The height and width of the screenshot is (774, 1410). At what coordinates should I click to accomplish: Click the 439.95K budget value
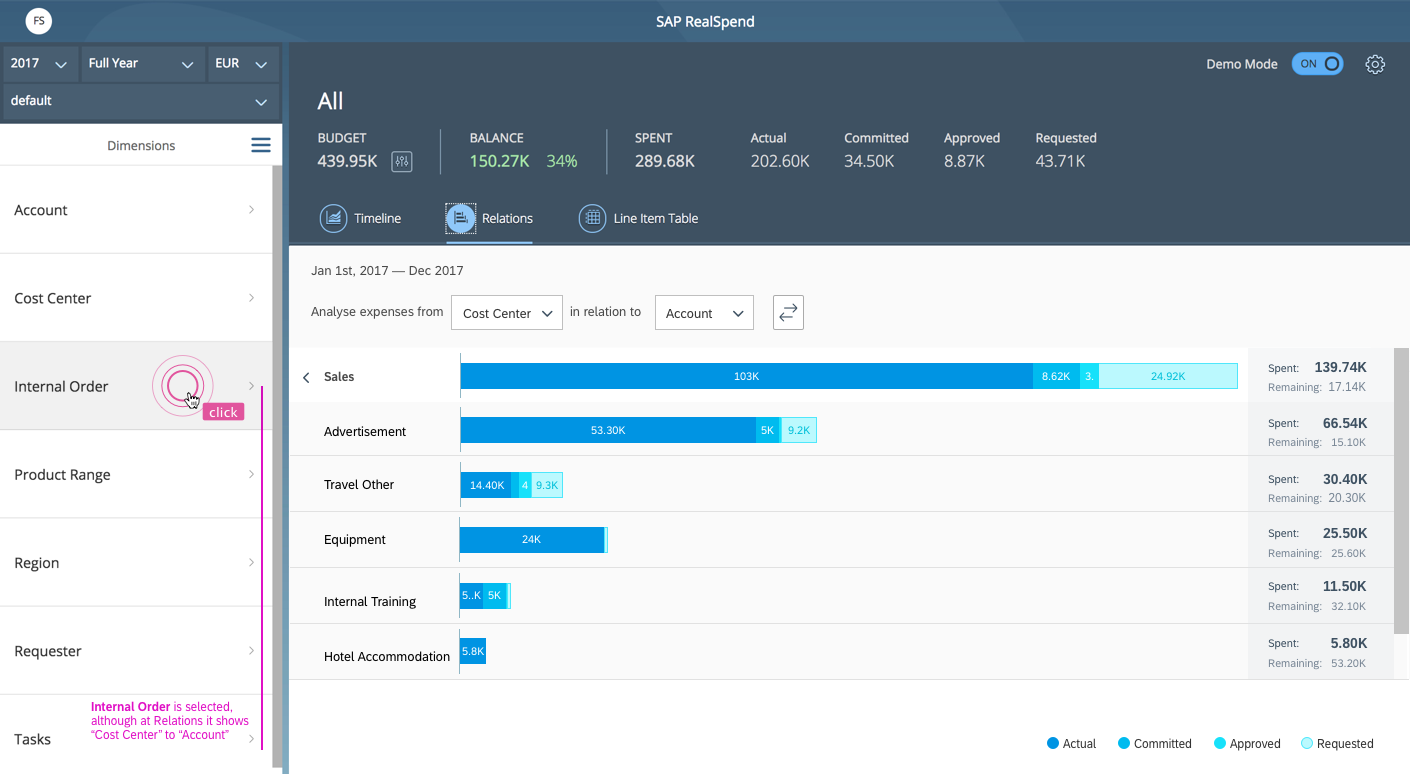347,161
